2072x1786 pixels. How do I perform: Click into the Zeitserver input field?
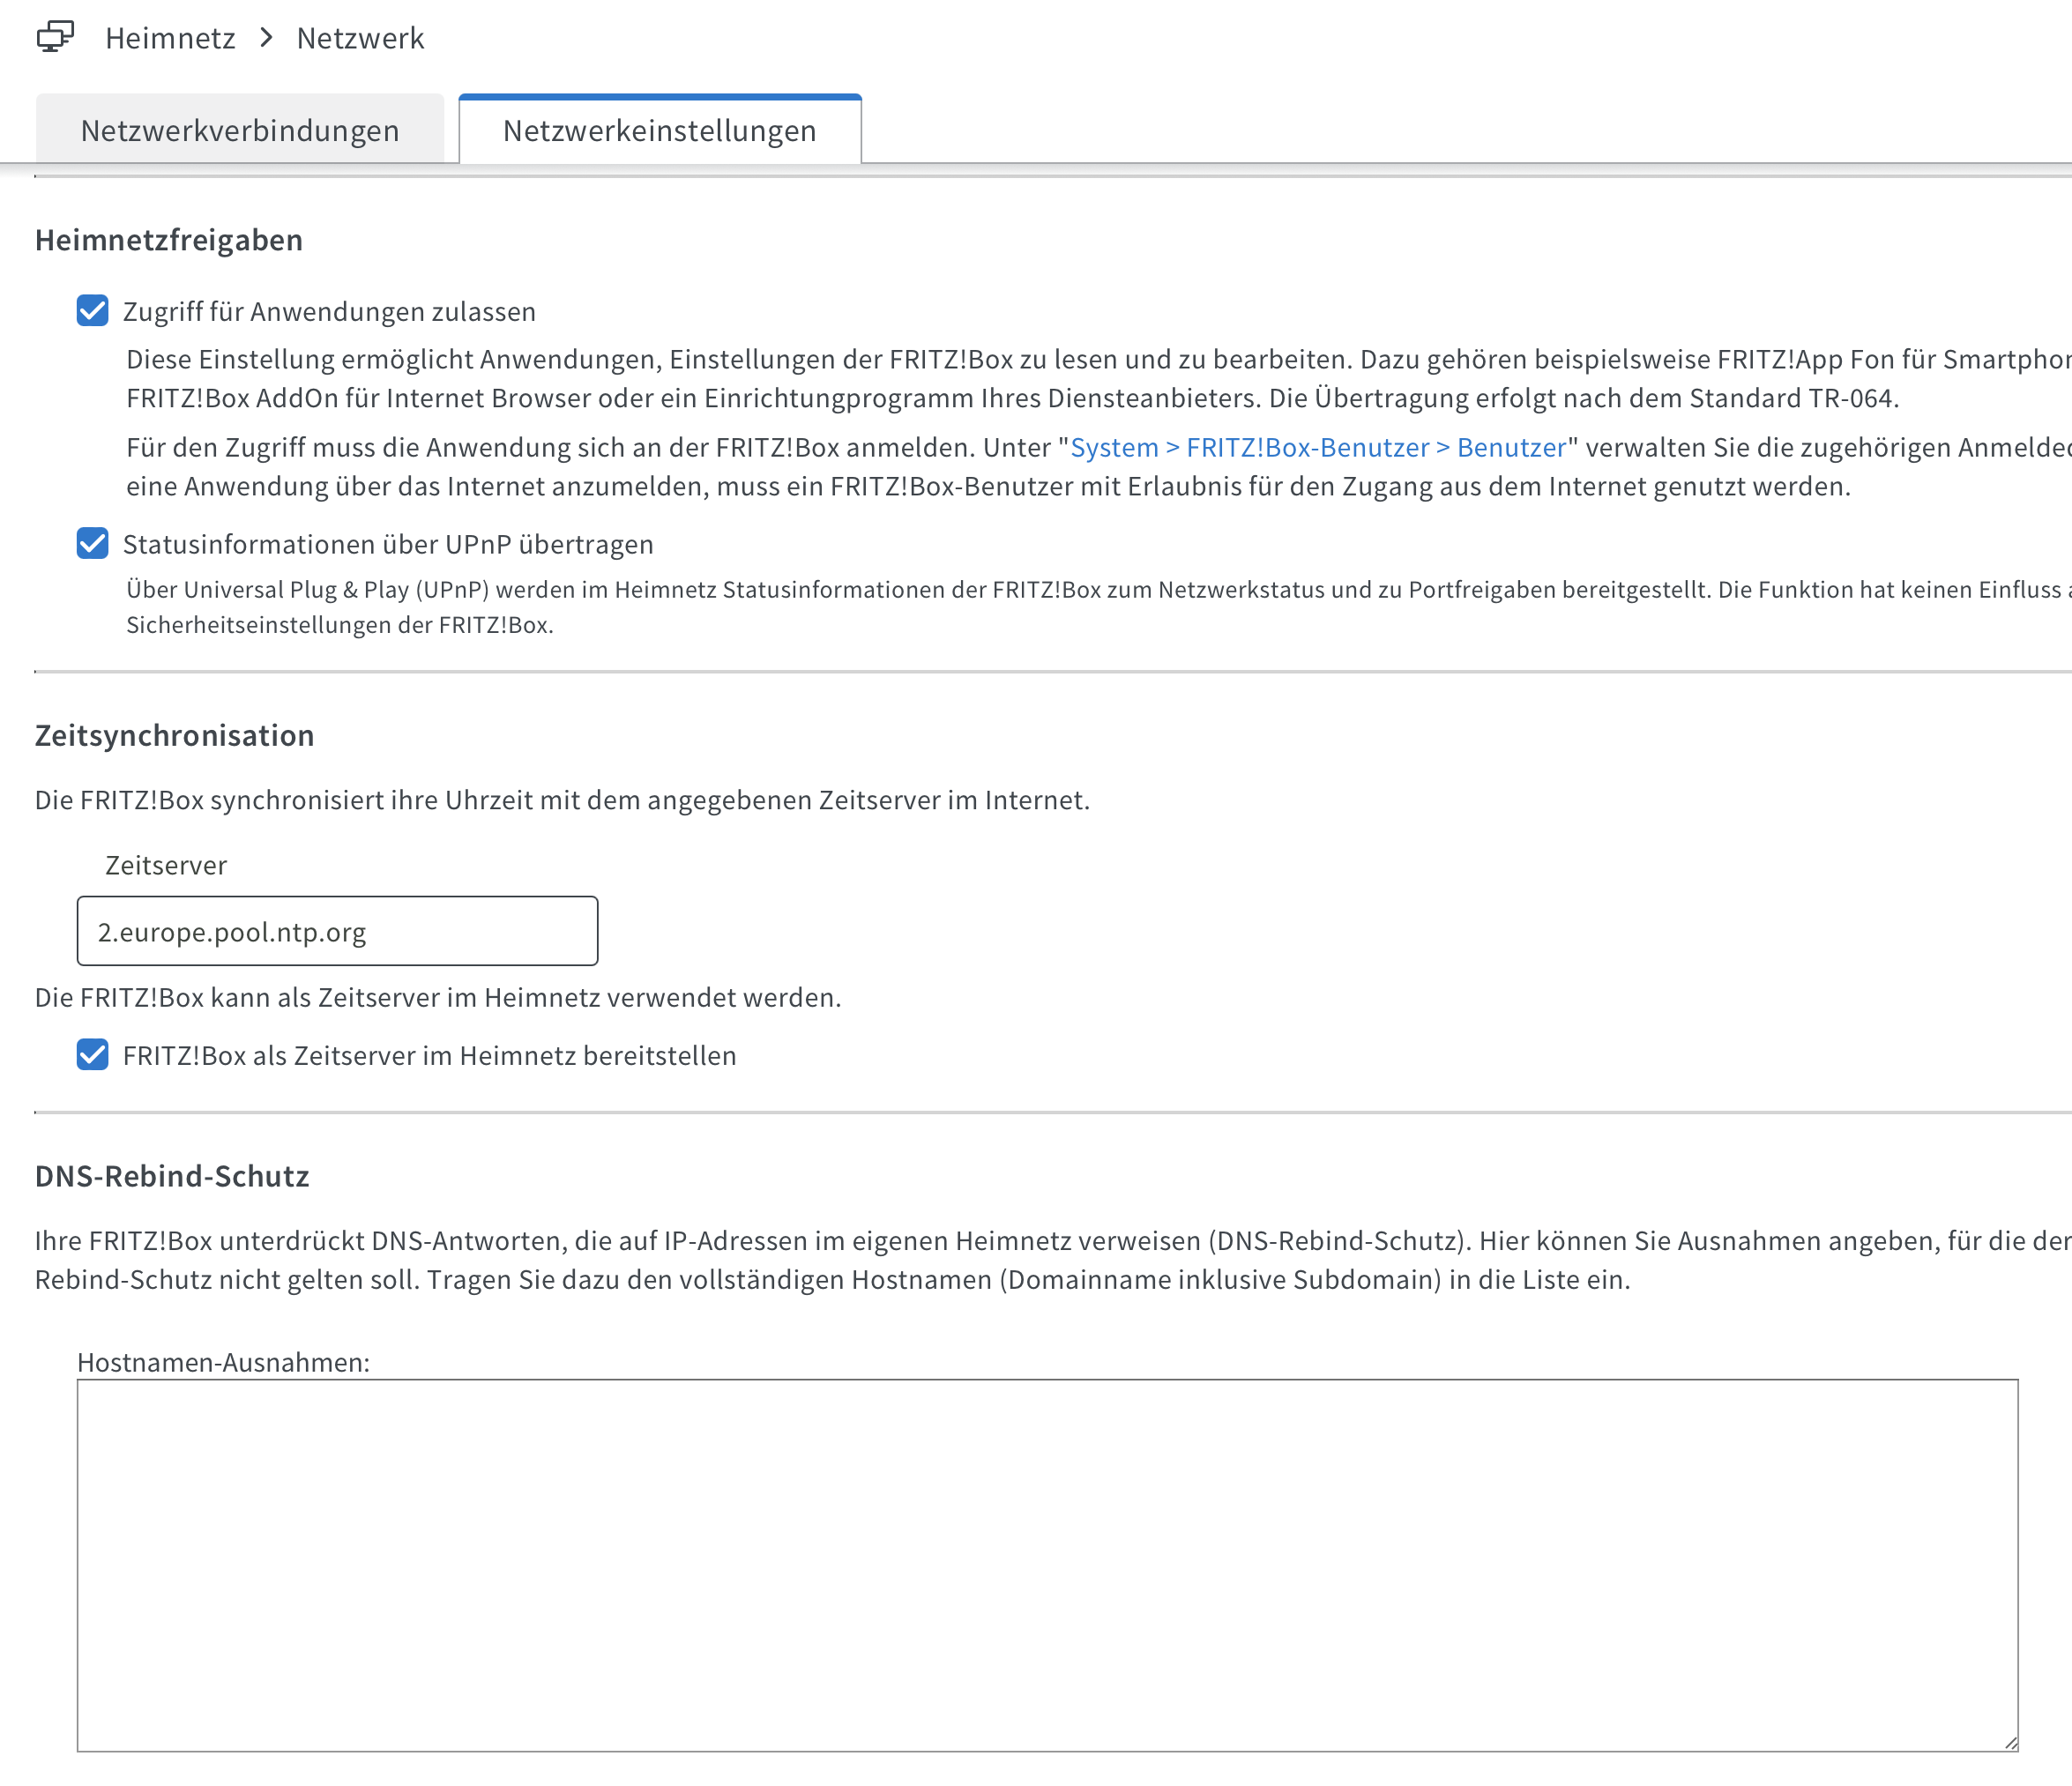[338, 931]
